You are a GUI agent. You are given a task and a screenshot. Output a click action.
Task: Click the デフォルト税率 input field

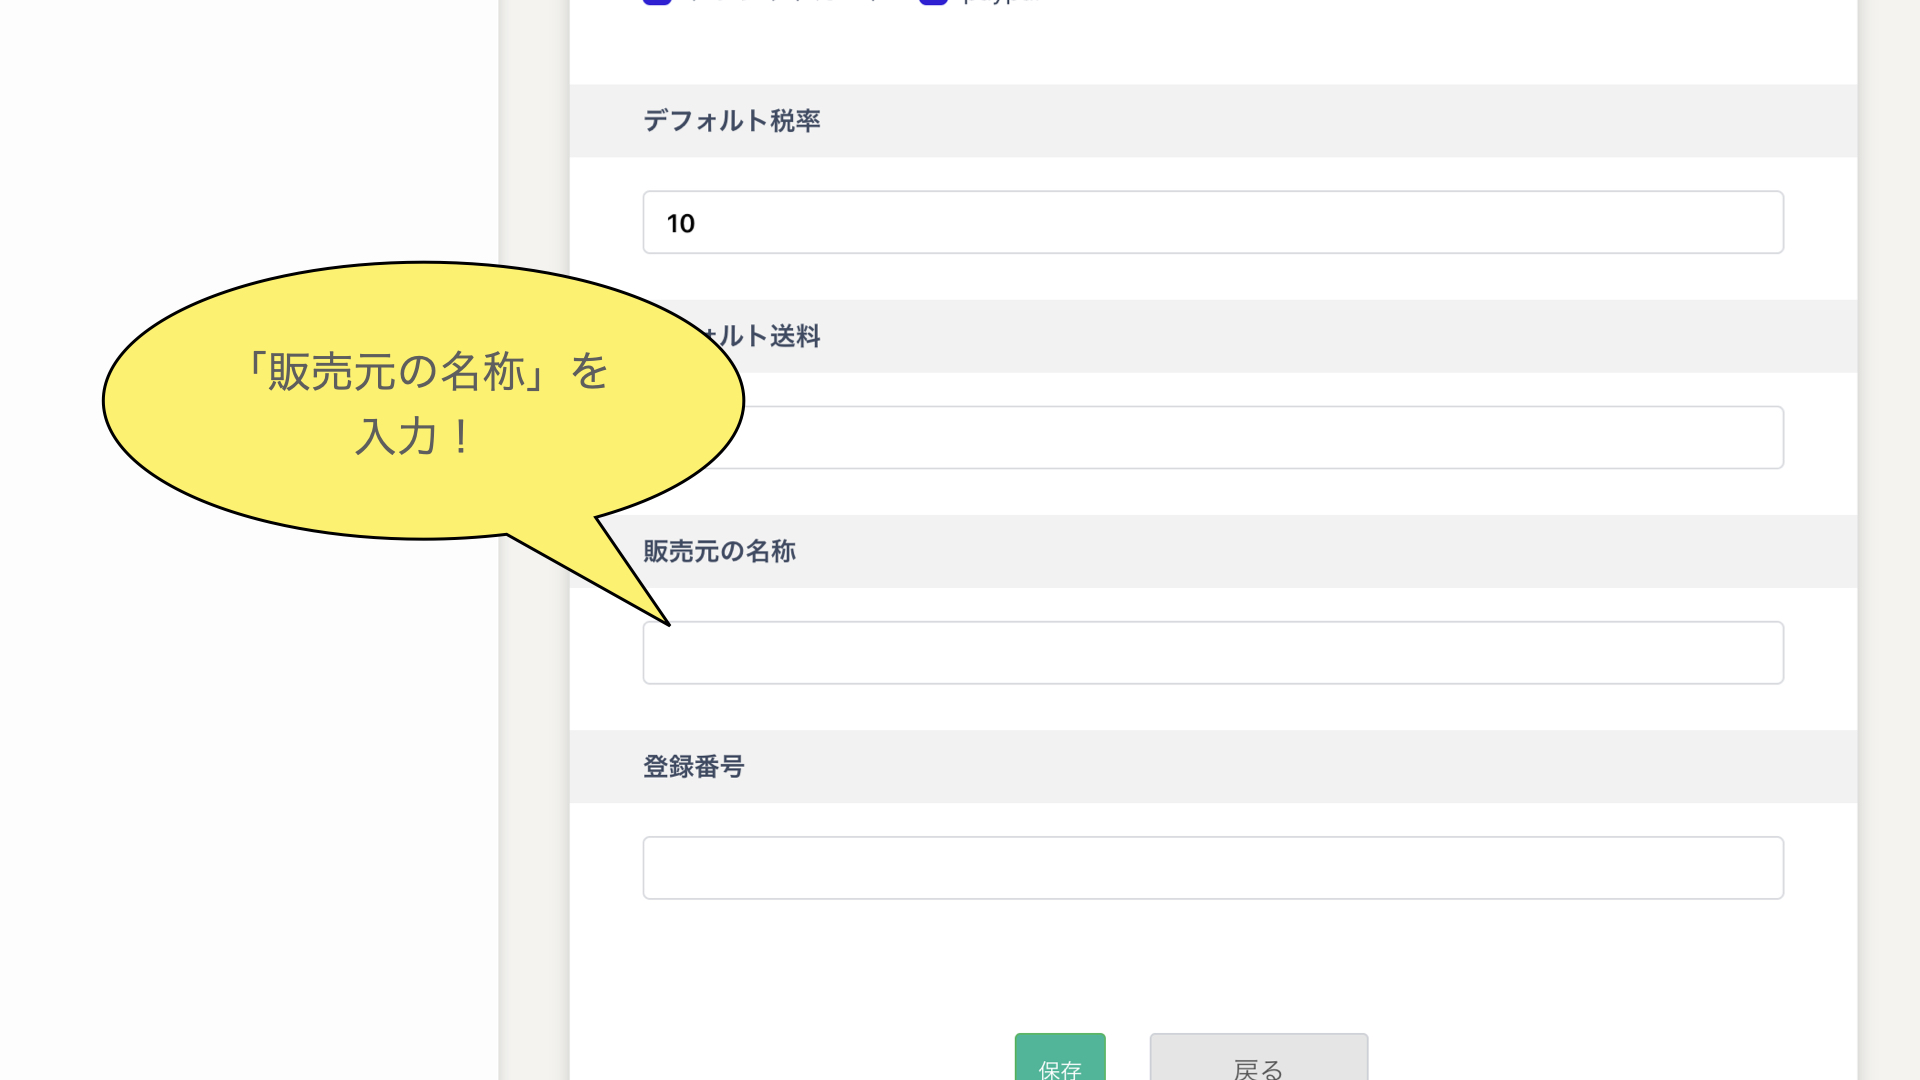tap(1212, 222)
